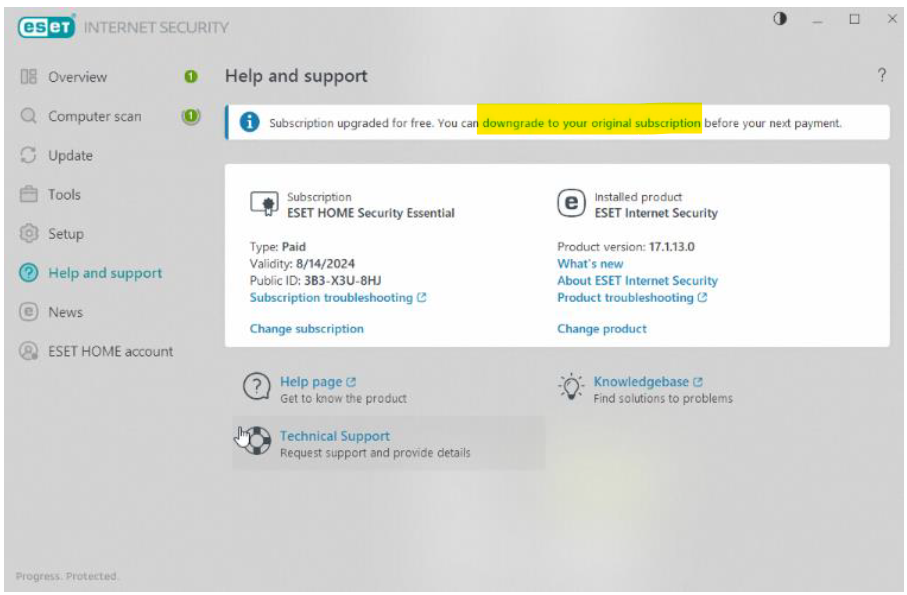Click the Installed product ESET icon
Screen dimensions: 907x595
[570, 204]
